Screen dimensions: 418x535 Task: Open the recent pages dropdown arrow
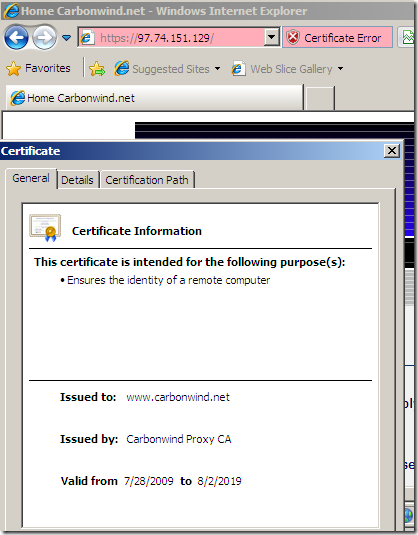(x=67, y=38)
